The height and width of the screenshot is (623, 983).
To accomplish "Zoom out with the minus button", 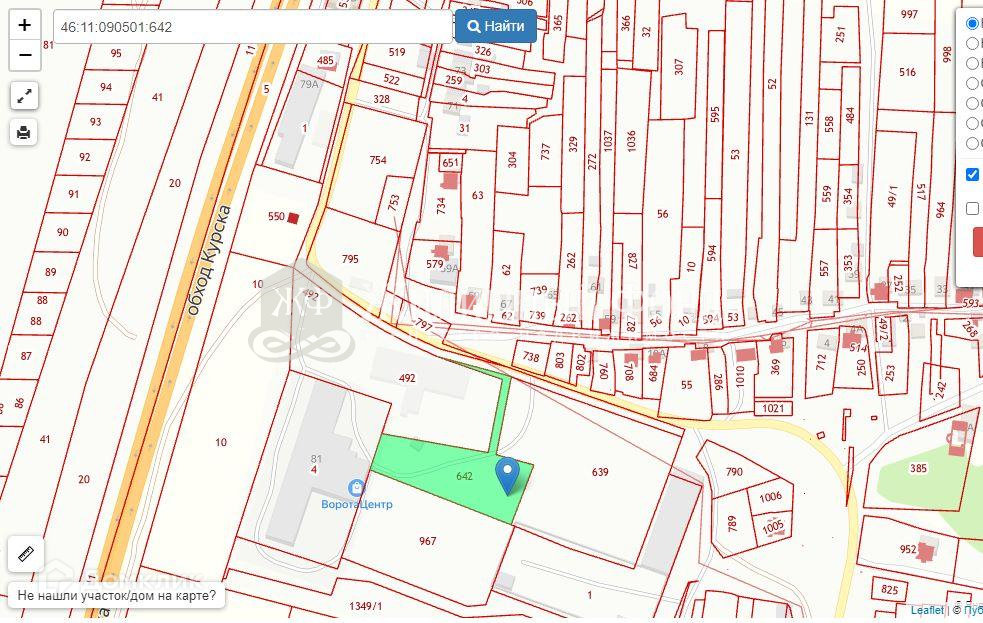I will click(x=25, y=55).
